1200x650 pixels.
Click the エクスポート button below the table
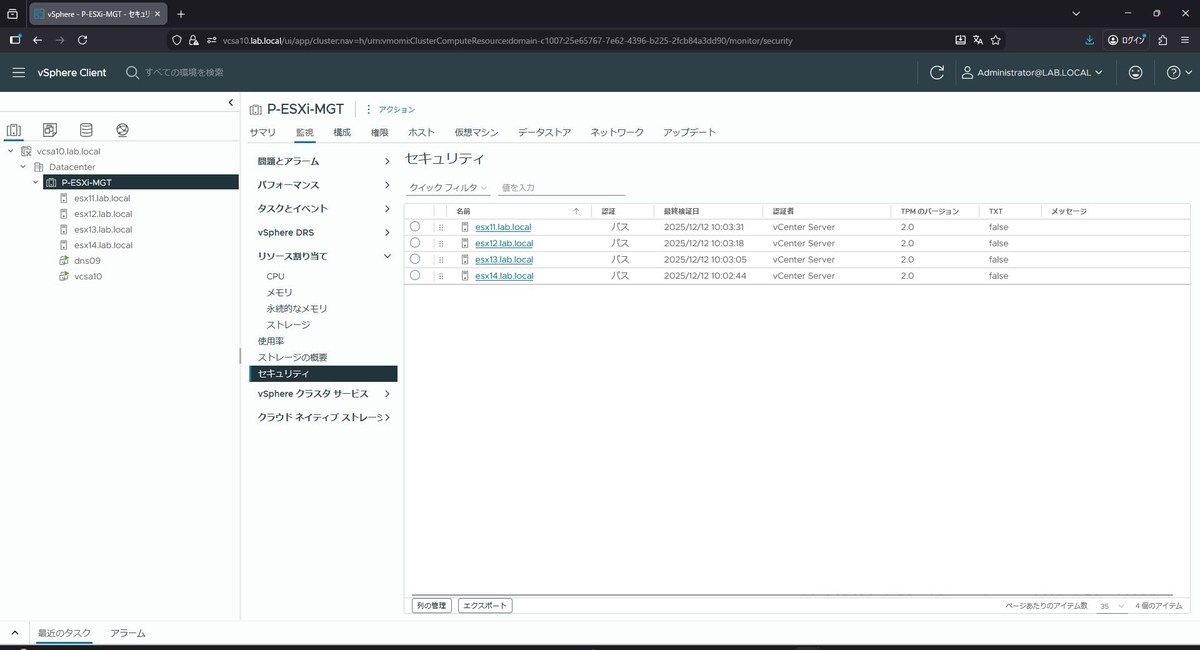coord(485,605)
